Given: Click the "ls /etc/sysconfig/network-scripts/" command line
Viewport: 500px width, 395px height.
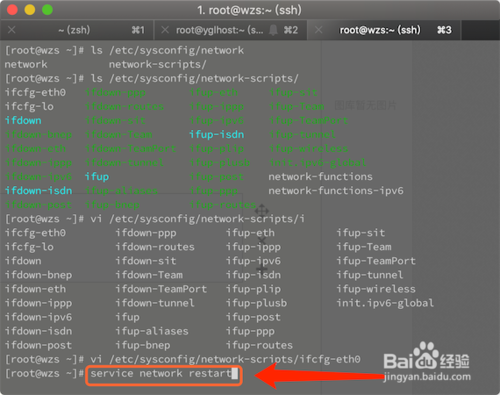Looking at the screenshot, I should coord(194,78).
